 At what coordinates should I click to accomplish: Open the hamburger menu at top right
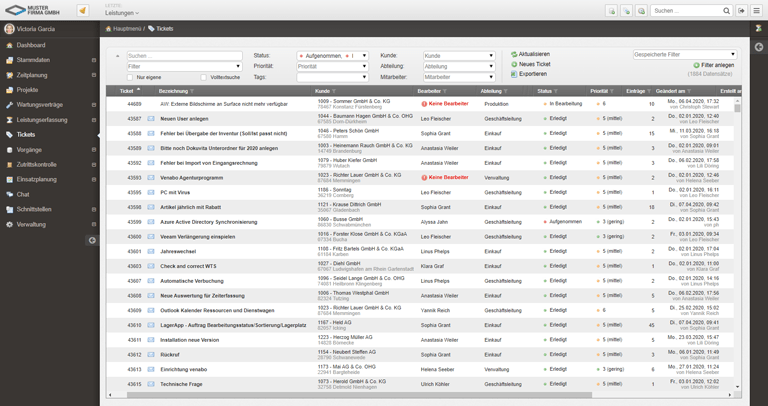[757, 11]
